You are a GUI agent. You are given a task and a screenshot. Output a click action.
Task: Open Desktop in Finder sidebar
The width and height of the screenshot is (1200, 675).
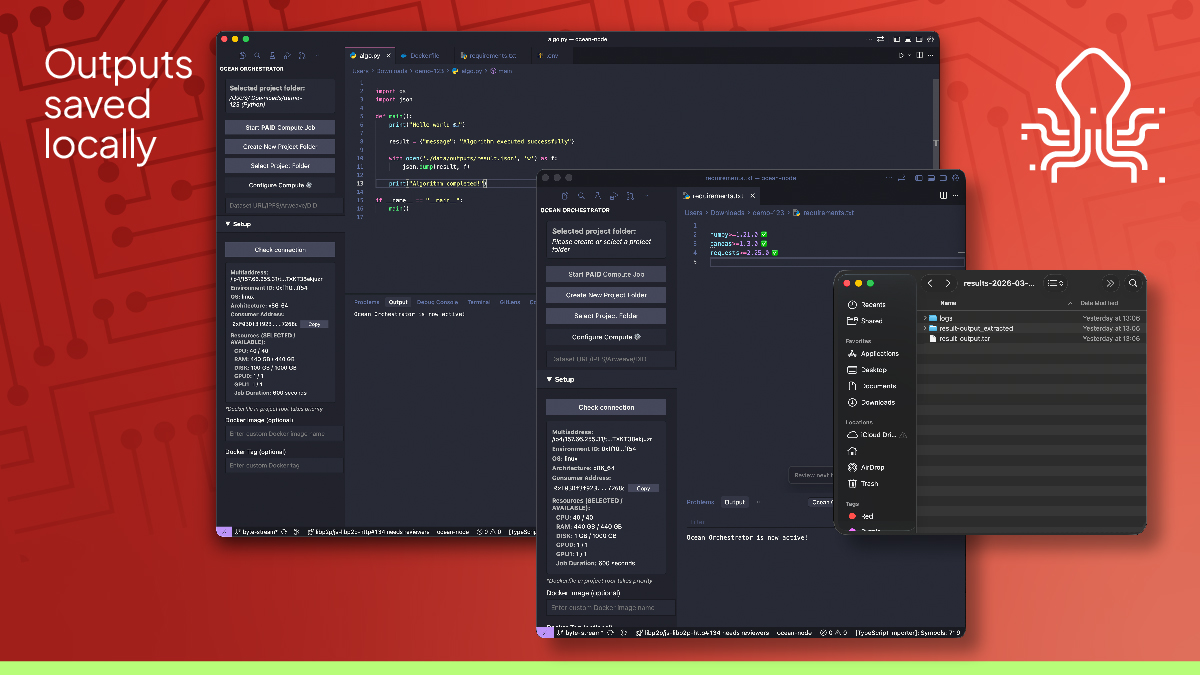click(867, 369)
